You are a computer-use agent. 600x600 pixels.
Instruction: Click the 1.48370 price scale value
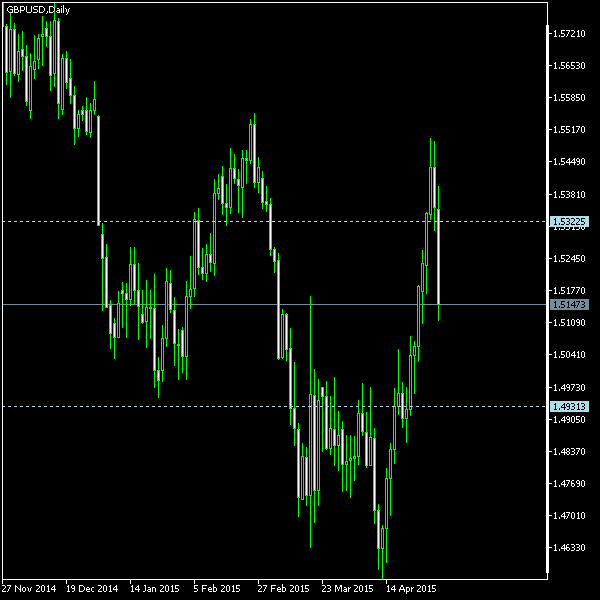[x=569, y=452]
